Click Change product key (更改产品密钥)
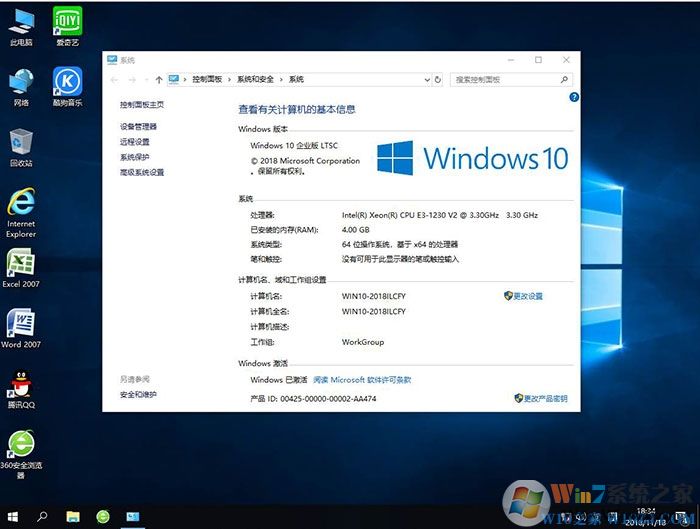The image size is (700, 529). click(544, 398)
